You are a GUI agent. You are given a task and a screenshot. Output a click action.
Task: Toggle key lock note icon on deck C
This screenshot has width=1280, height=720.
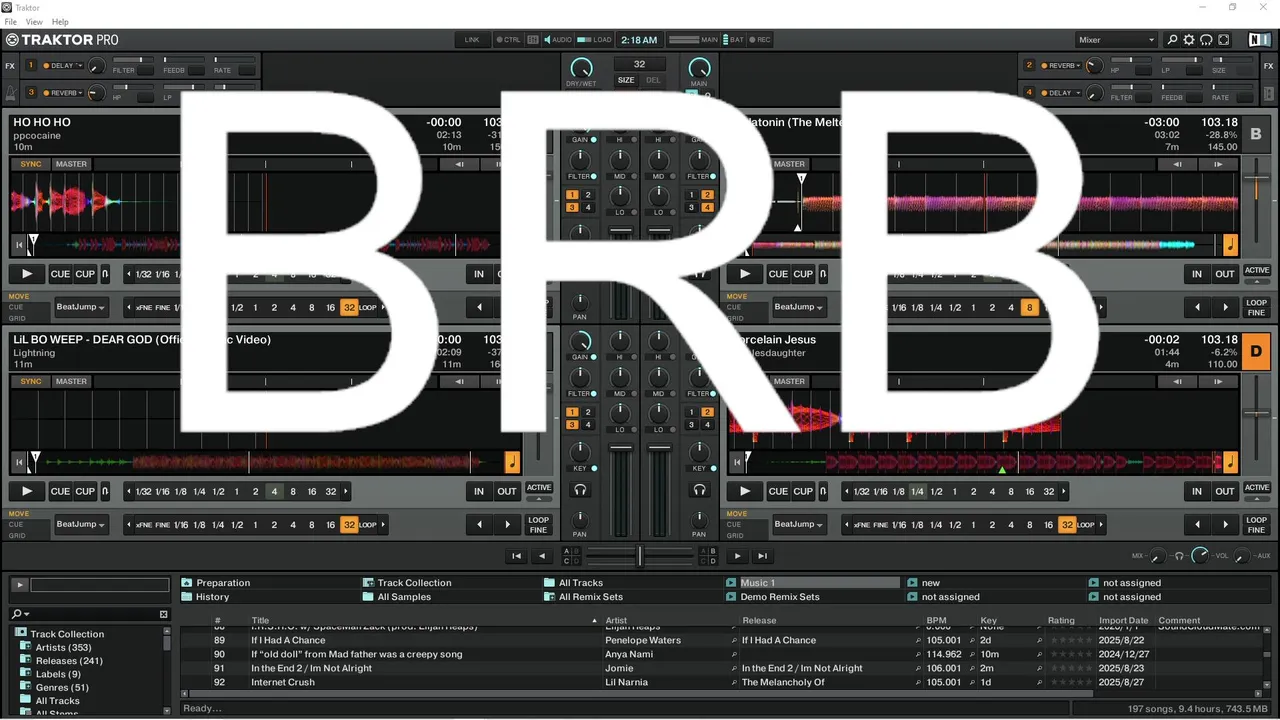pyautogui.click(x=512, y=462)
